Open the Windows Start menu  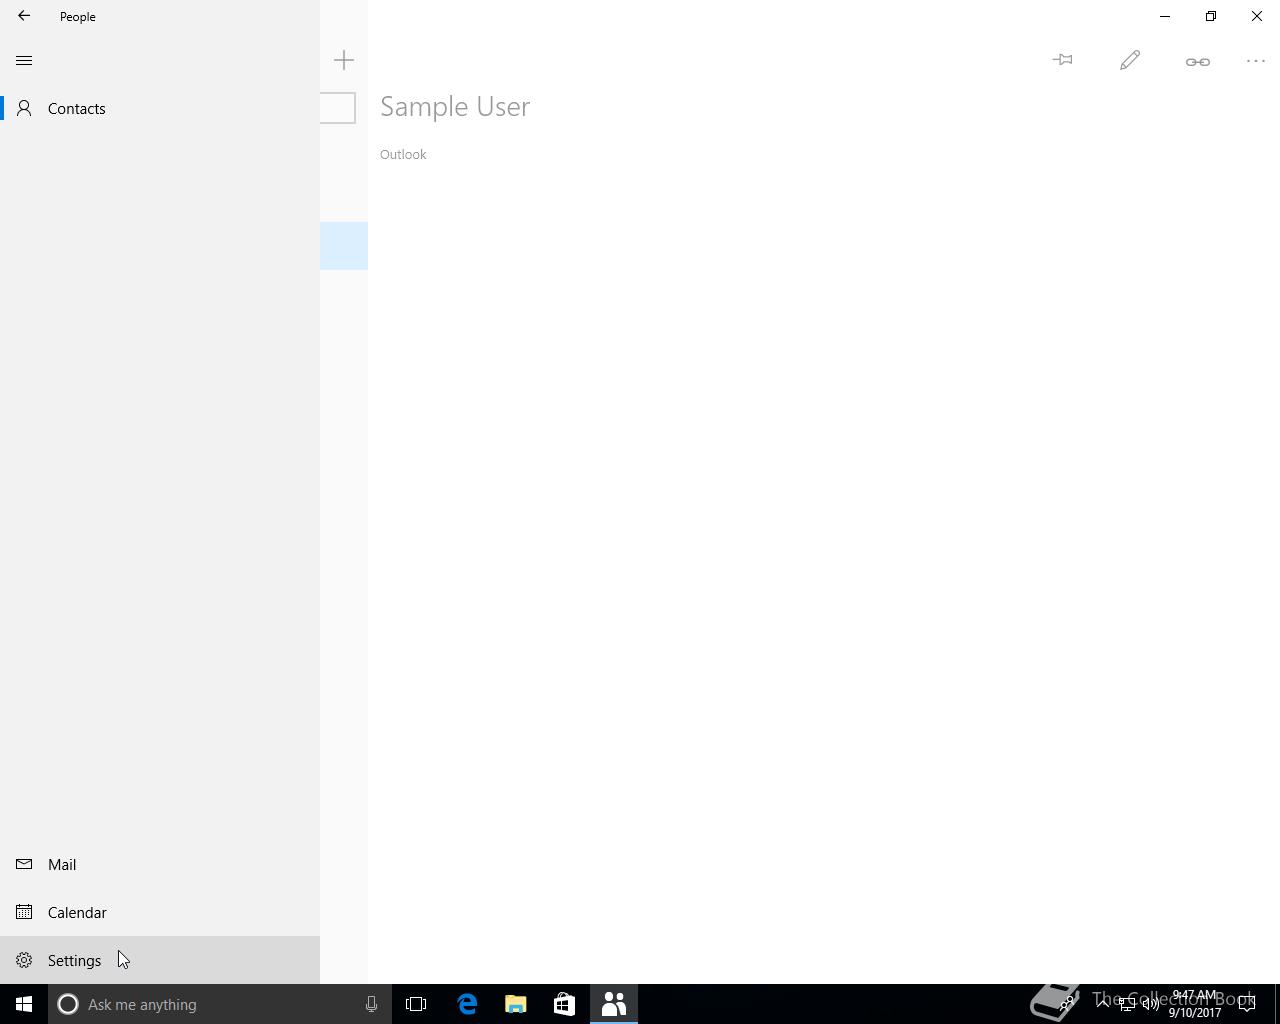tap(24, 1004)
